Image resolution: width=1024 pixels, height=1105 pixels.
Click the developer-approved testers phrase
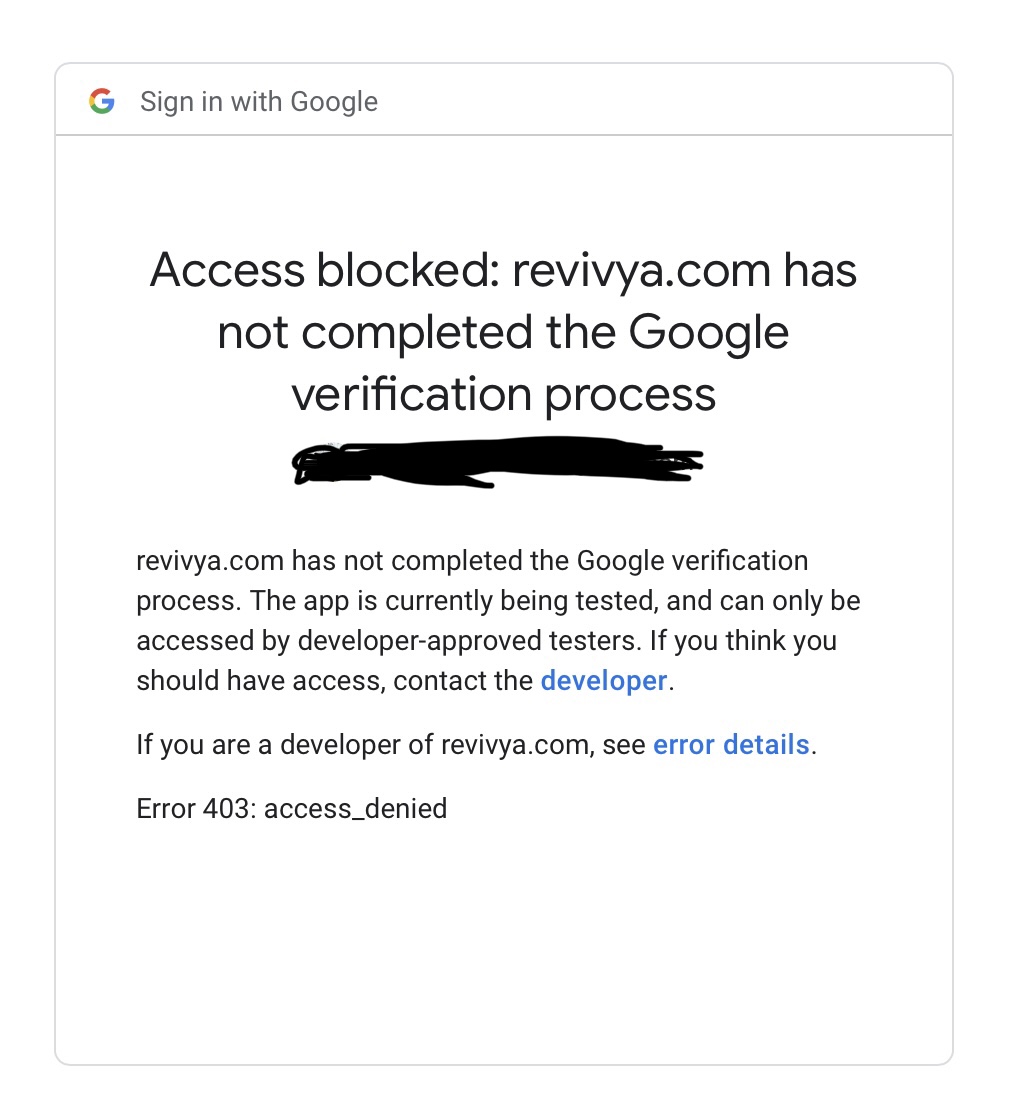coord(470,641)
